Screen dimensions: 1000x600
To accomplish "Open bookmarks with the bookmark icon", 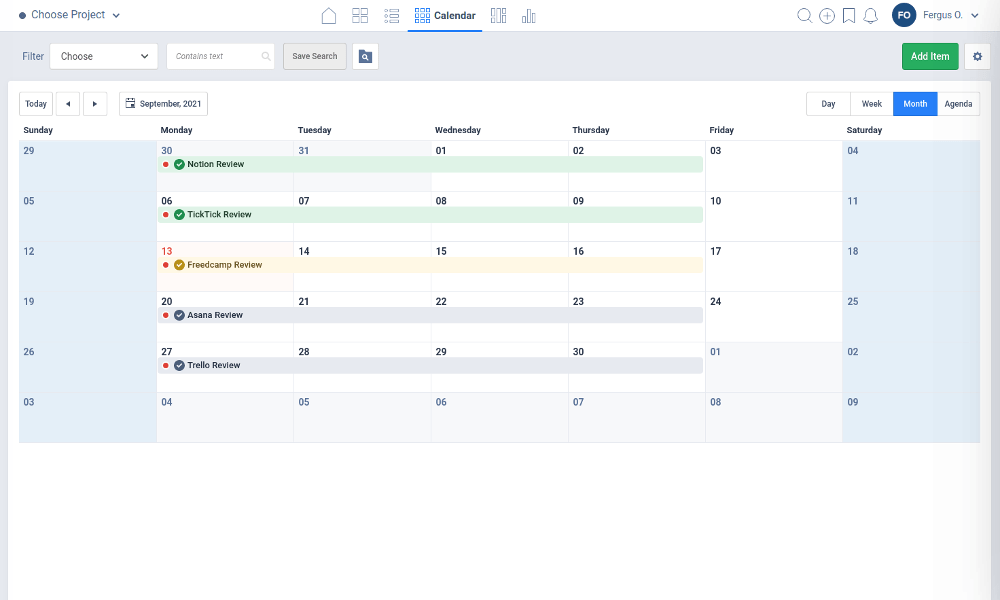I will [849, 15].
